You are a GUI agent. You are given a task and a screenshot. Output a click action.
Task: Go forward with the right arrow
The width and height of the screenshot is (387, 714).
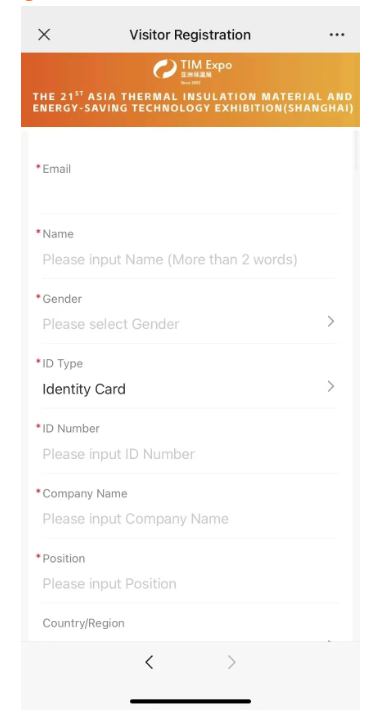(x=231, y=662)
